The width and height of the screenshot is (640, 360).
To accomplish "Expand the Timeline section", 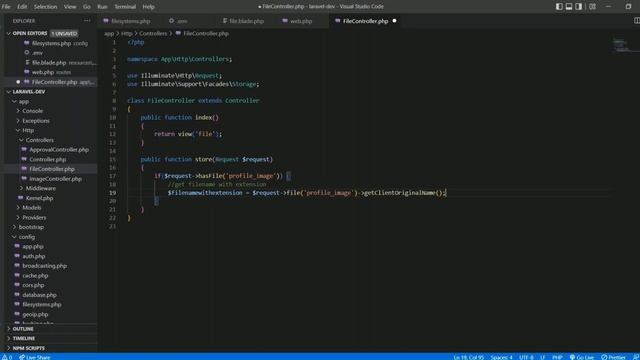I will pos(24,338).
